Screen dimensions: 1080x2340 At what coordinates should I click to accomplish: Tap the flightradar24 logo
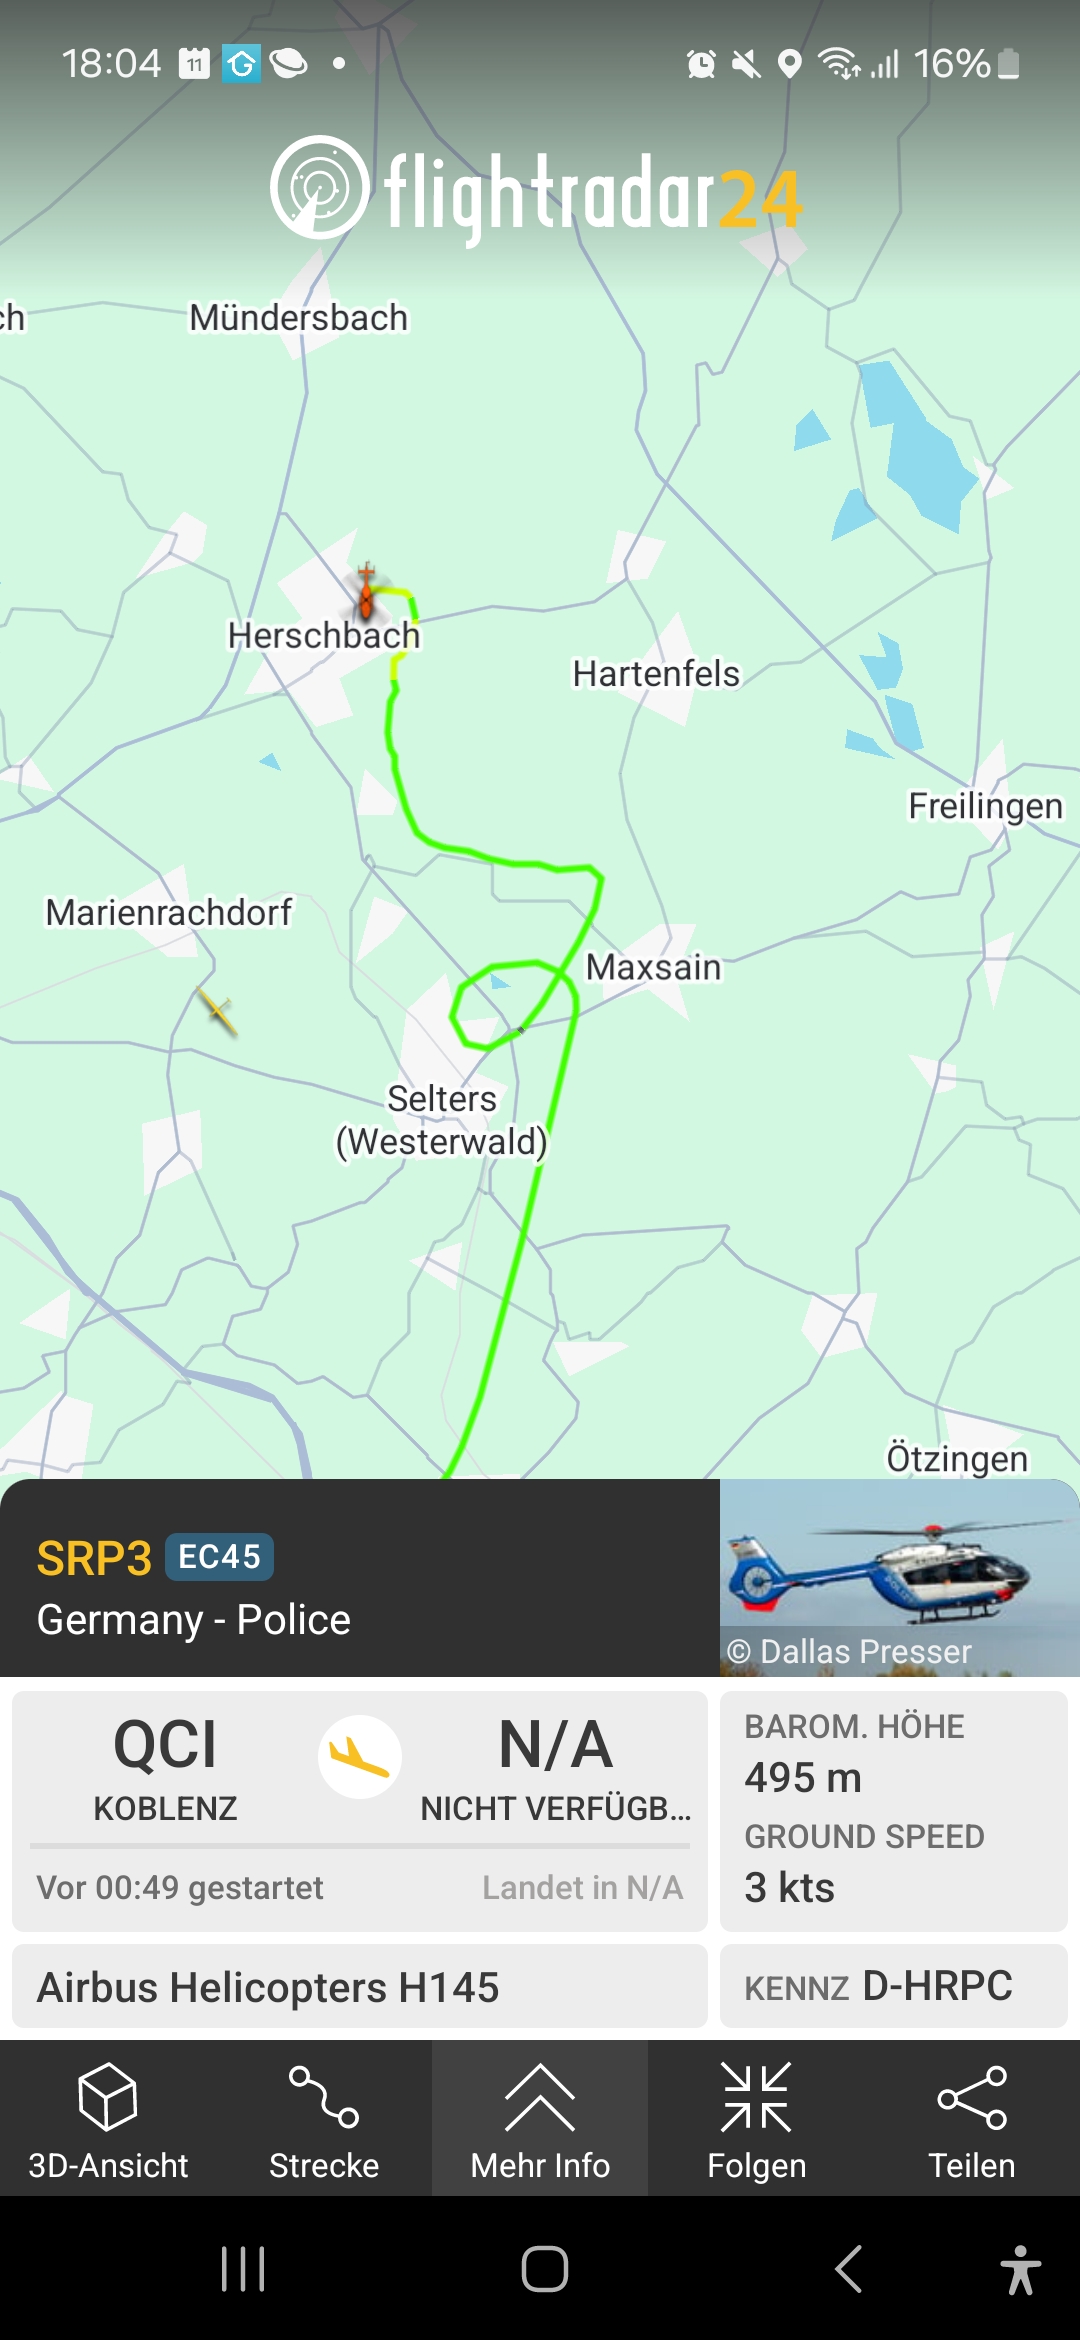[537, 192]
